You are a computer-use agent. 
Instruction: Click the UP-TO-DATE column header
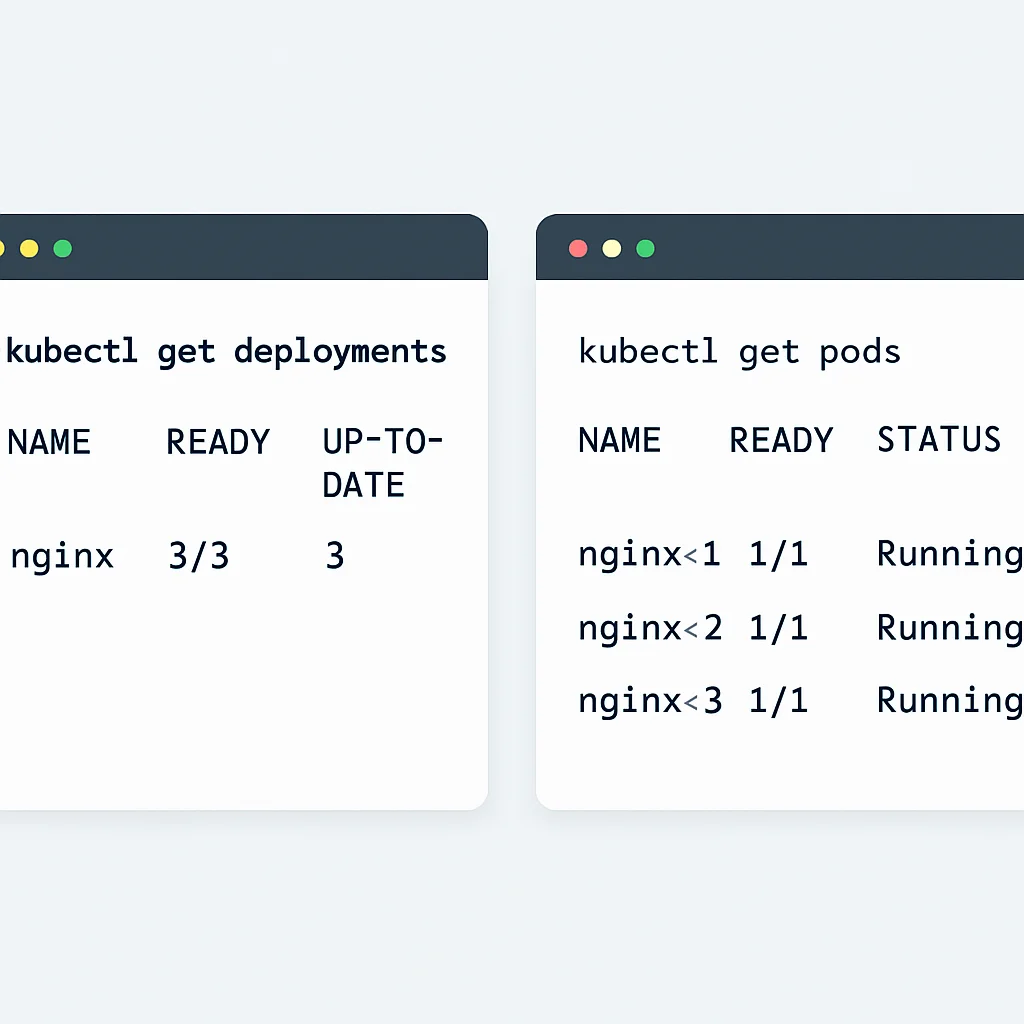click(x=383, y=463)
